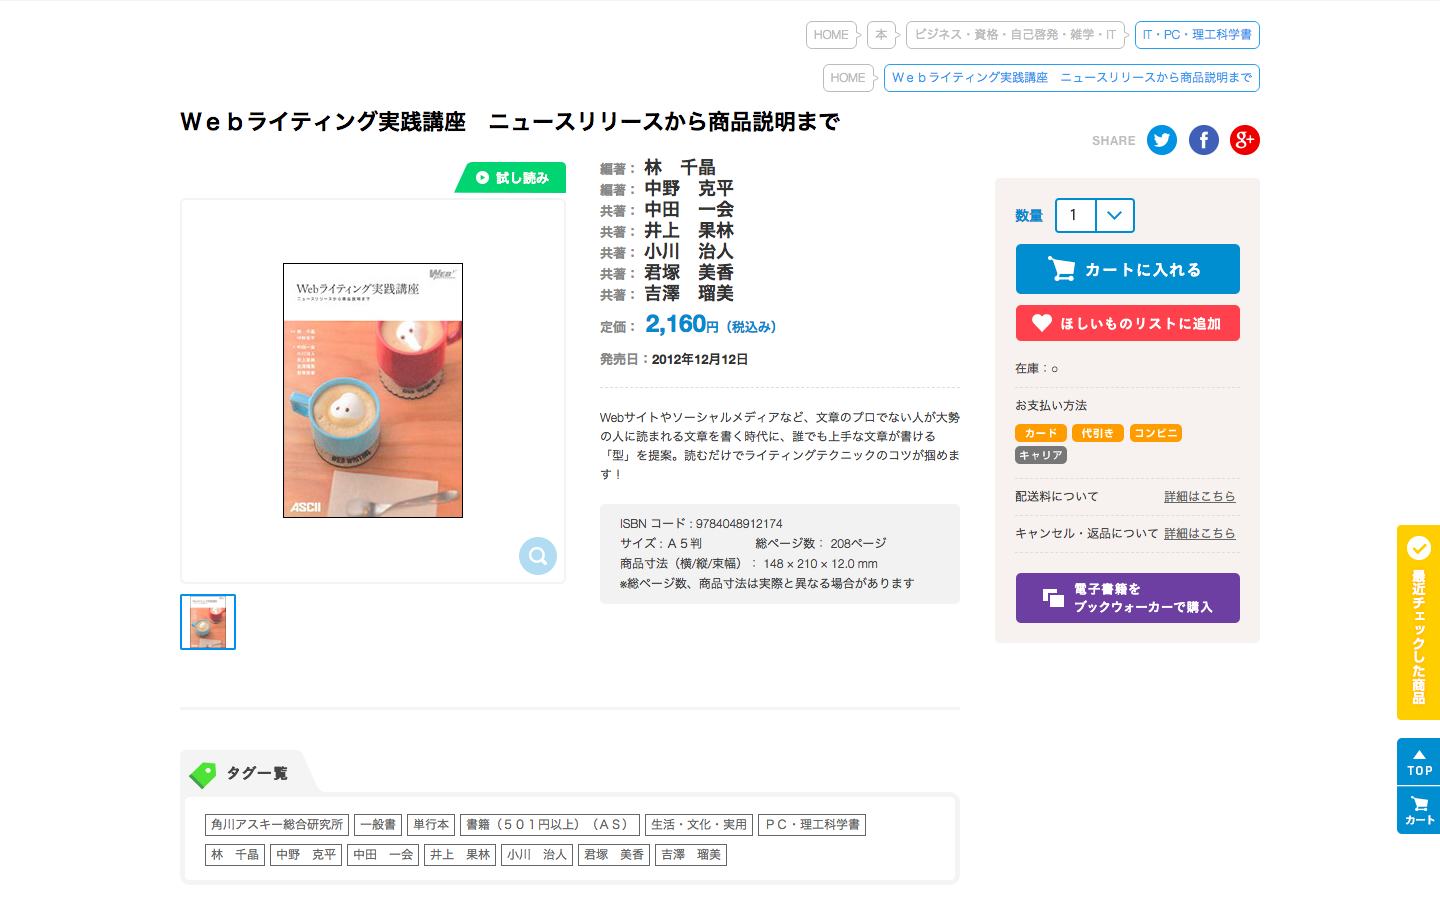Share the book on Twitter
Screen dimensions: 1440x900
coord(1162,140)
